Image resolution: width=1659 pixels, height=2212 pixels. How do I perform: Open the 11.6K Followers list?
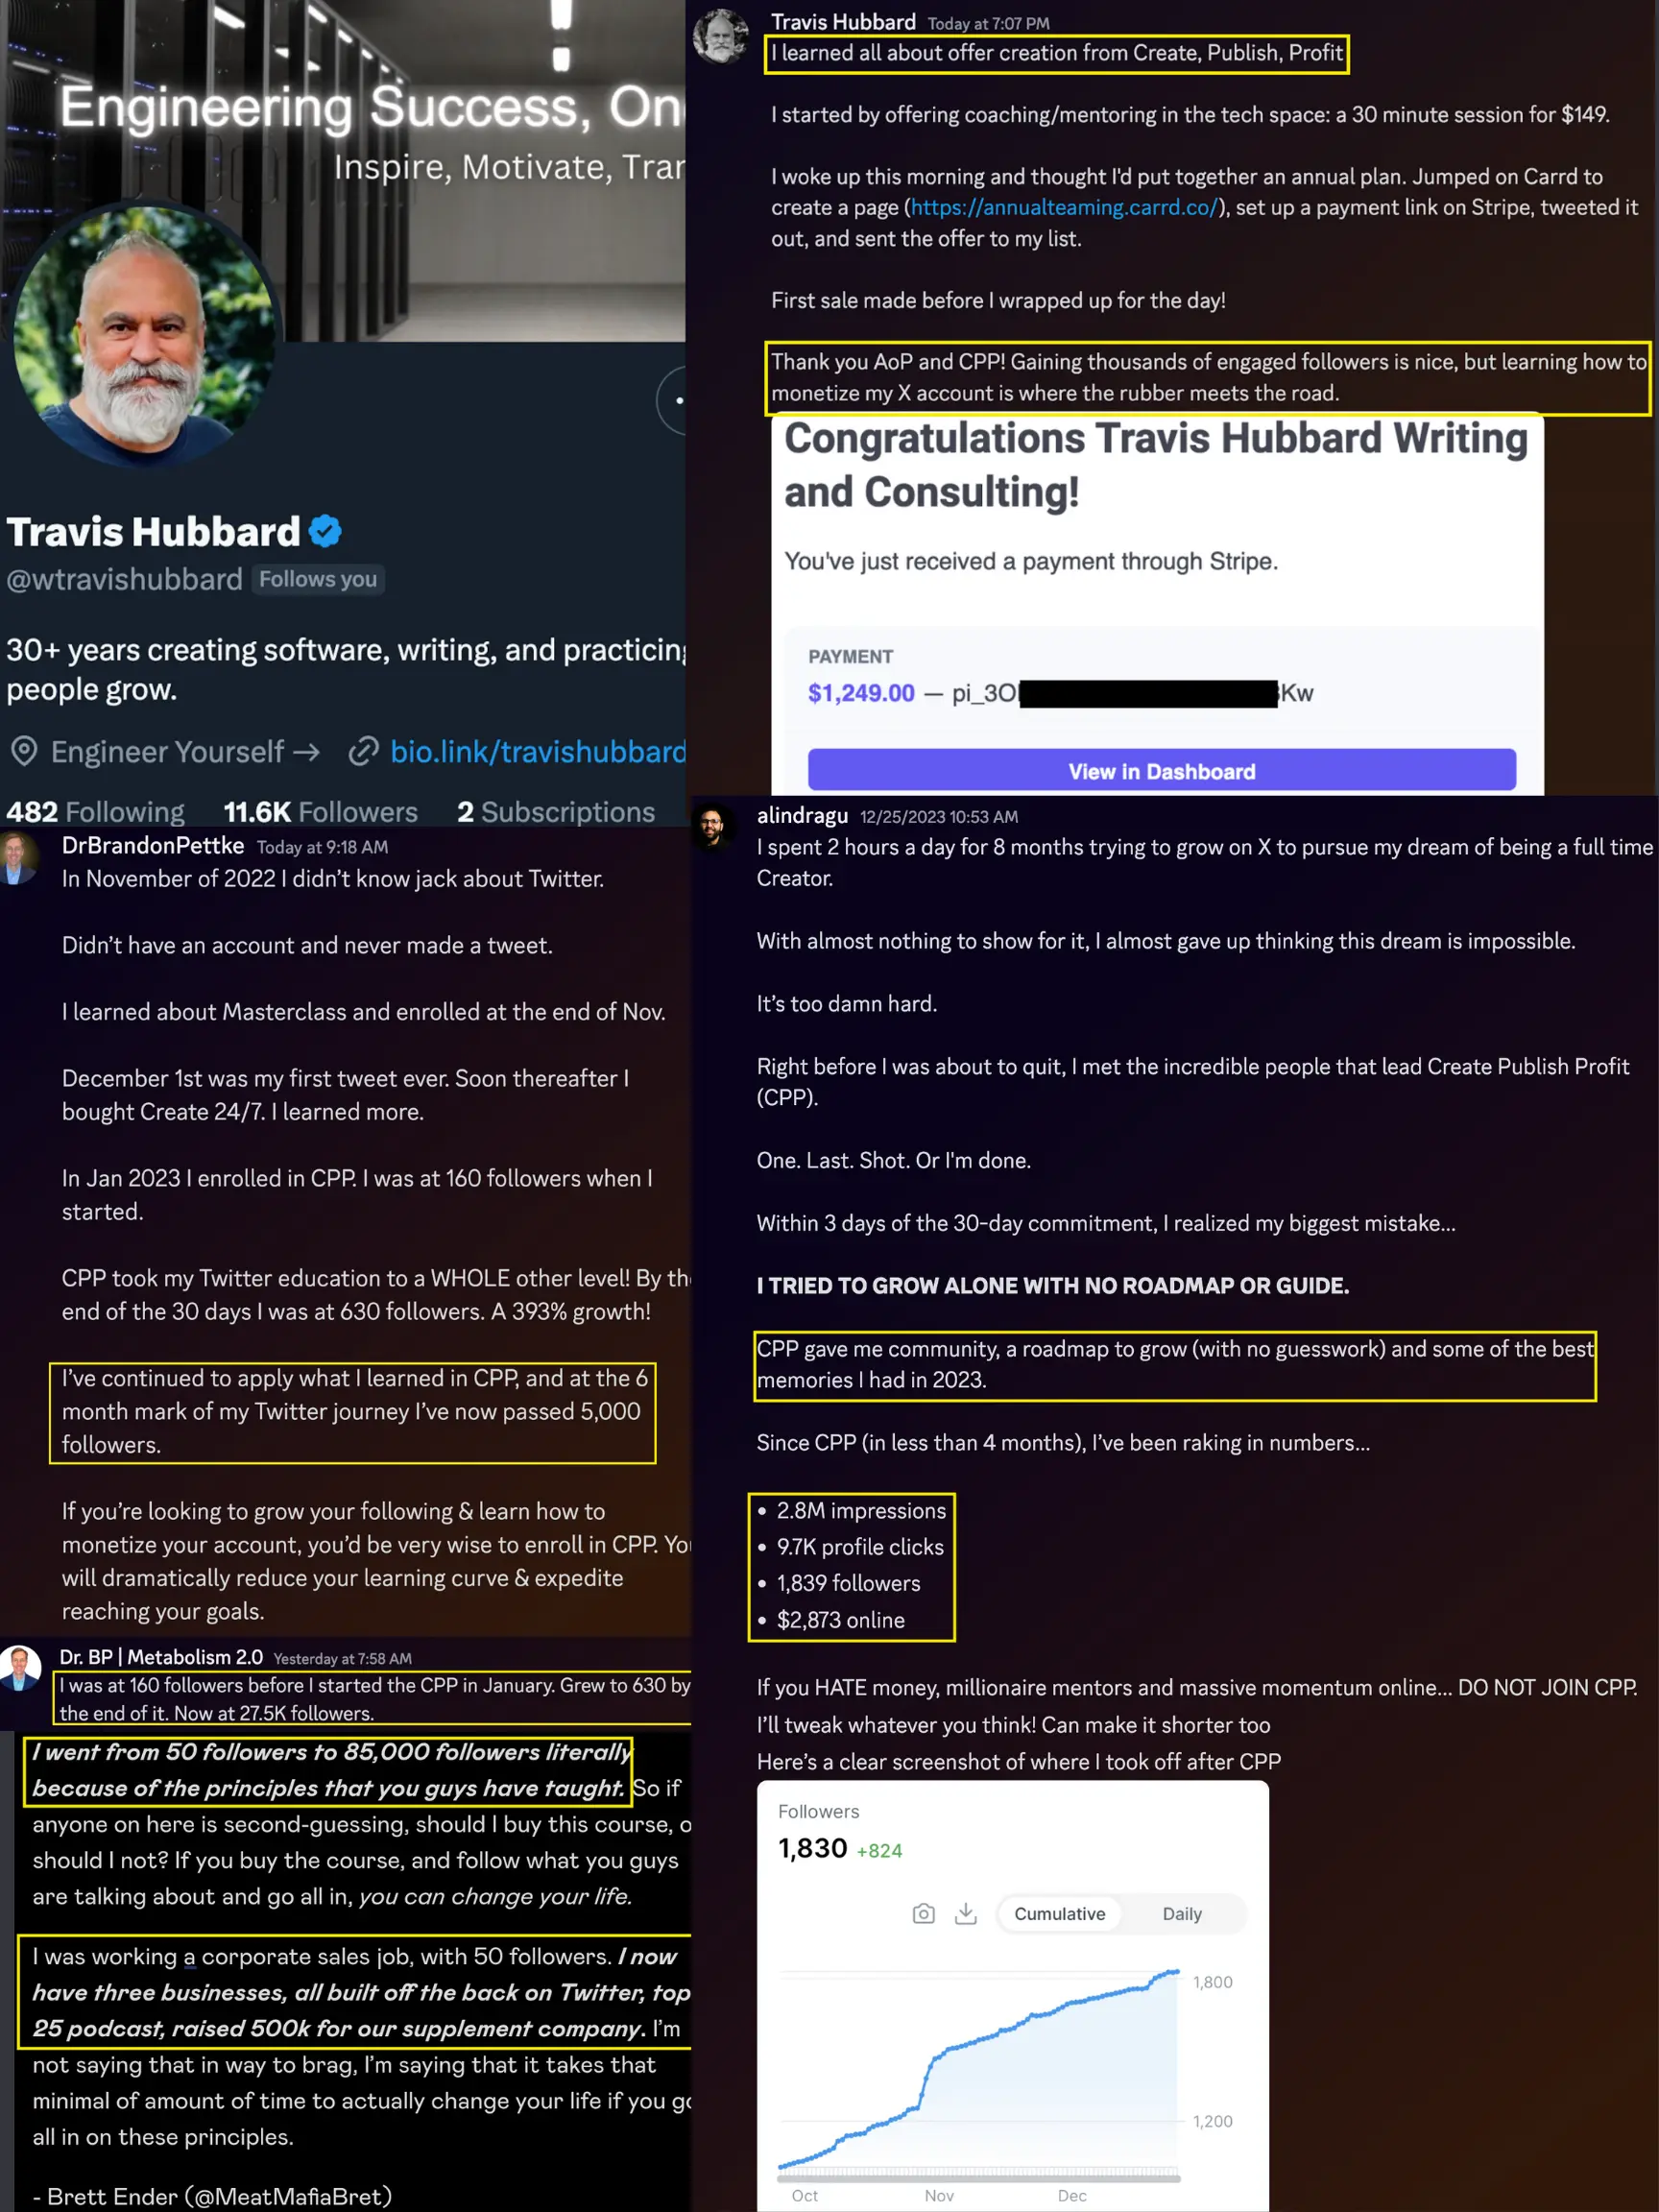[320, 811]
